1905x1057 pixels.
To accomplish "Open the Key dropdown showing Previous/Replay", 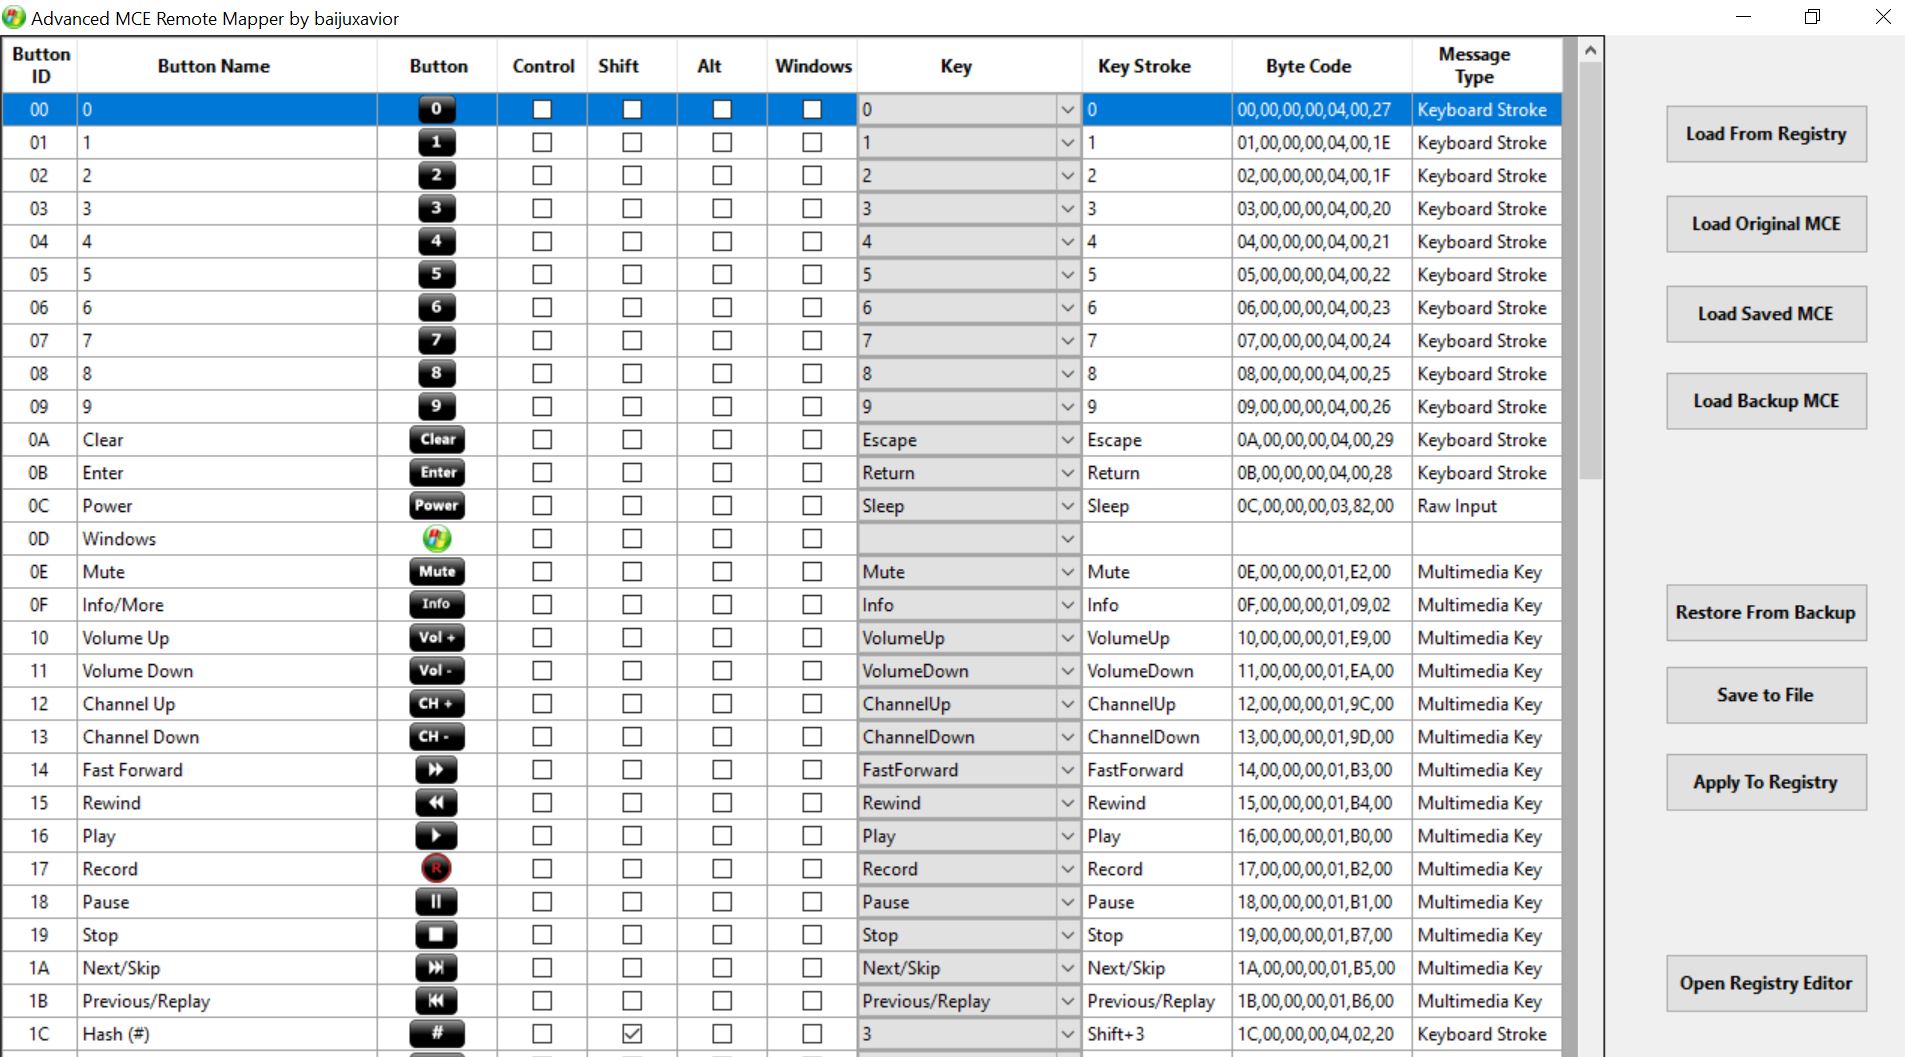I will (x=1067, y=1001).
